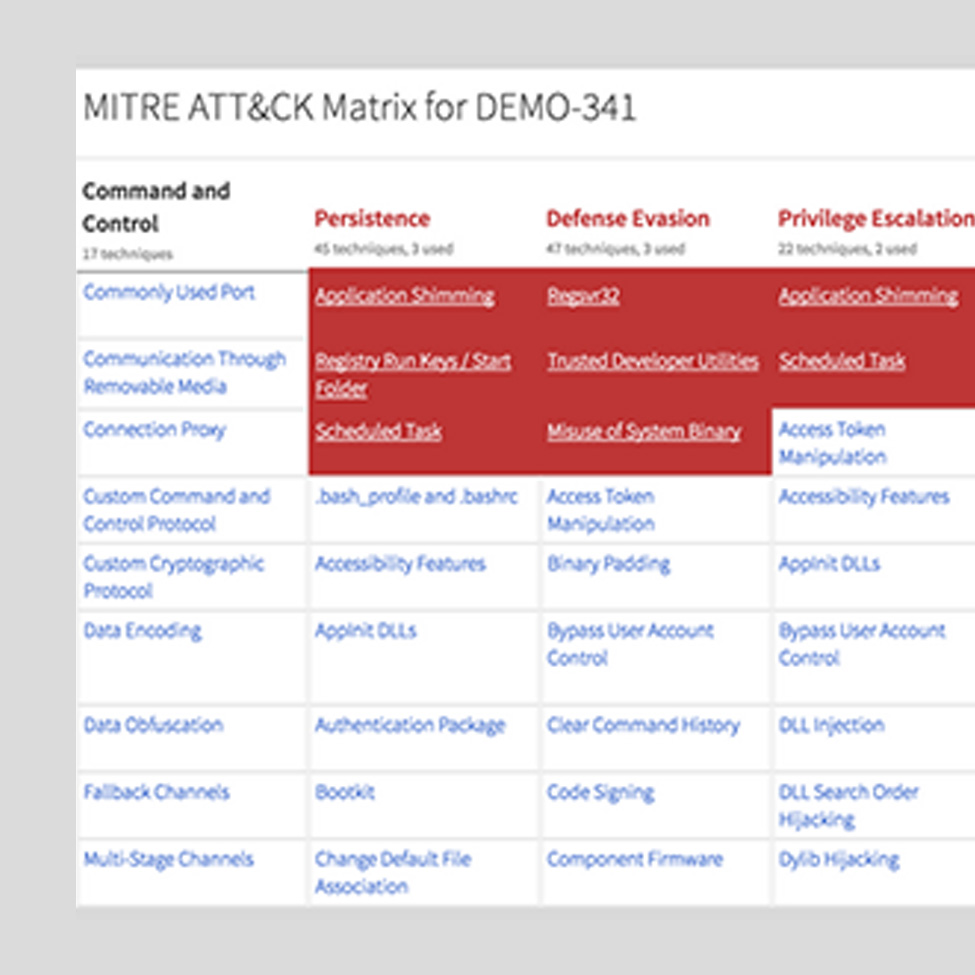Open the Commonly Used Port technique link
This screenshot has height=975, width=975.
pos(169,293)
